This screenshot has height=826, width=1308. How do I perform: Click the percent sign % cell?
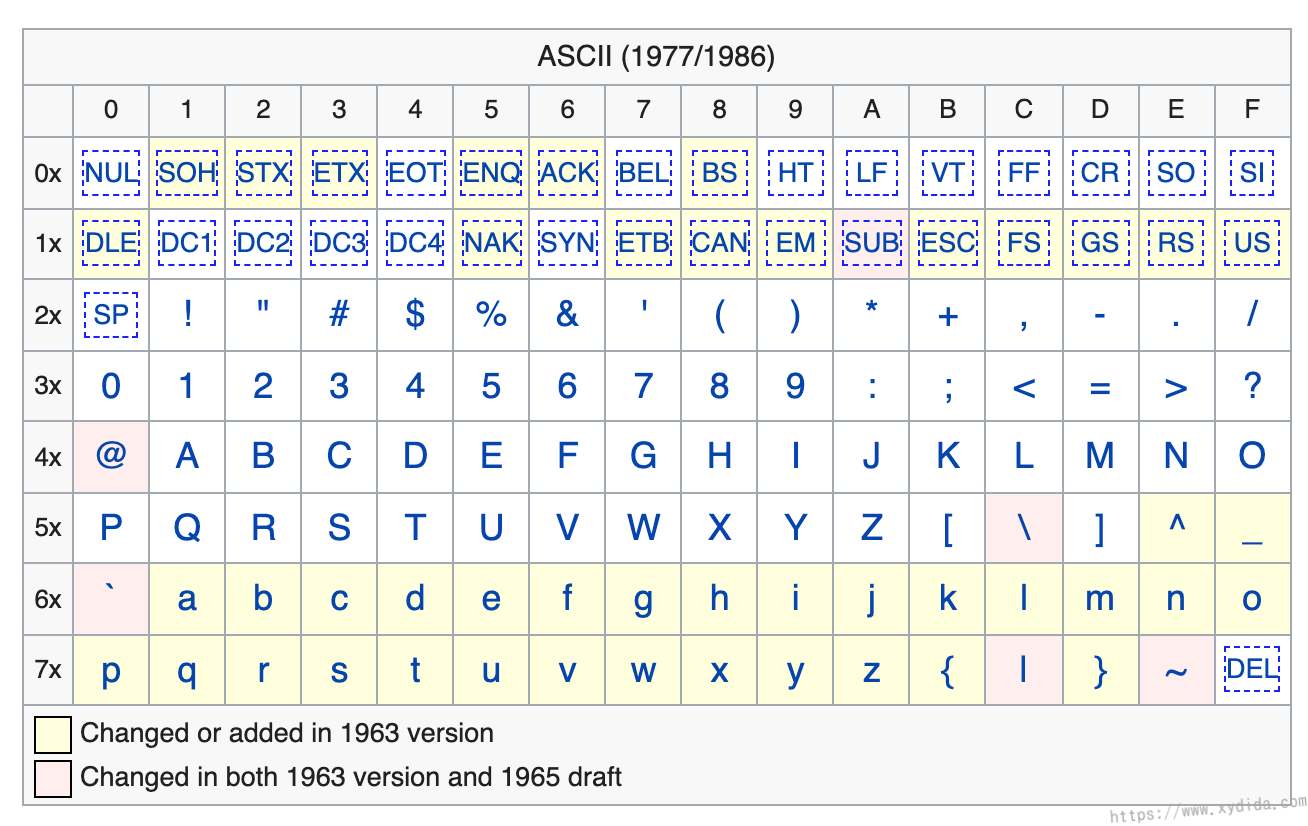[491, 315]
